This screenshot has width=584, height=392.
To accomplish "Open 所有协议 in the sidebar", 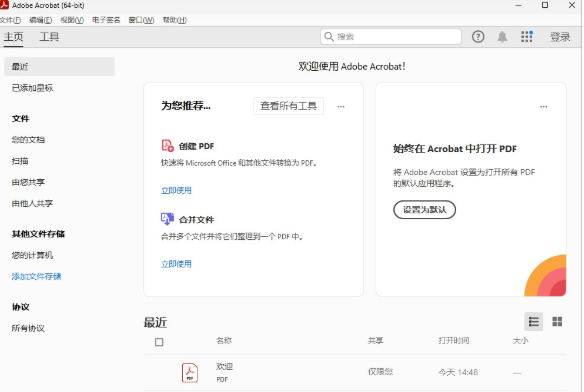I will 28,328.
